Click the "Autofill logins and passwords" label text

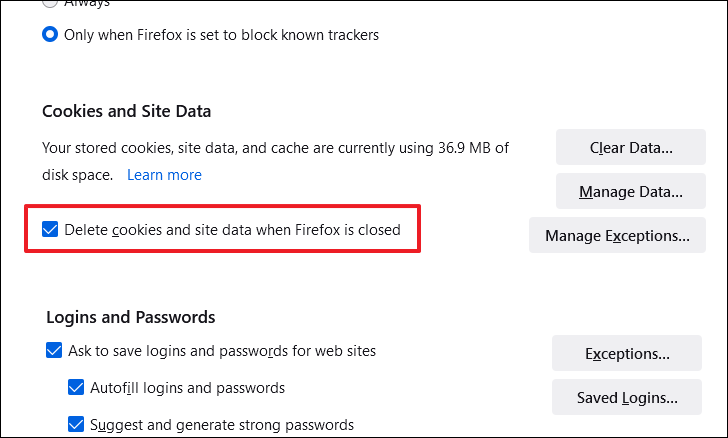click(189, 388)
